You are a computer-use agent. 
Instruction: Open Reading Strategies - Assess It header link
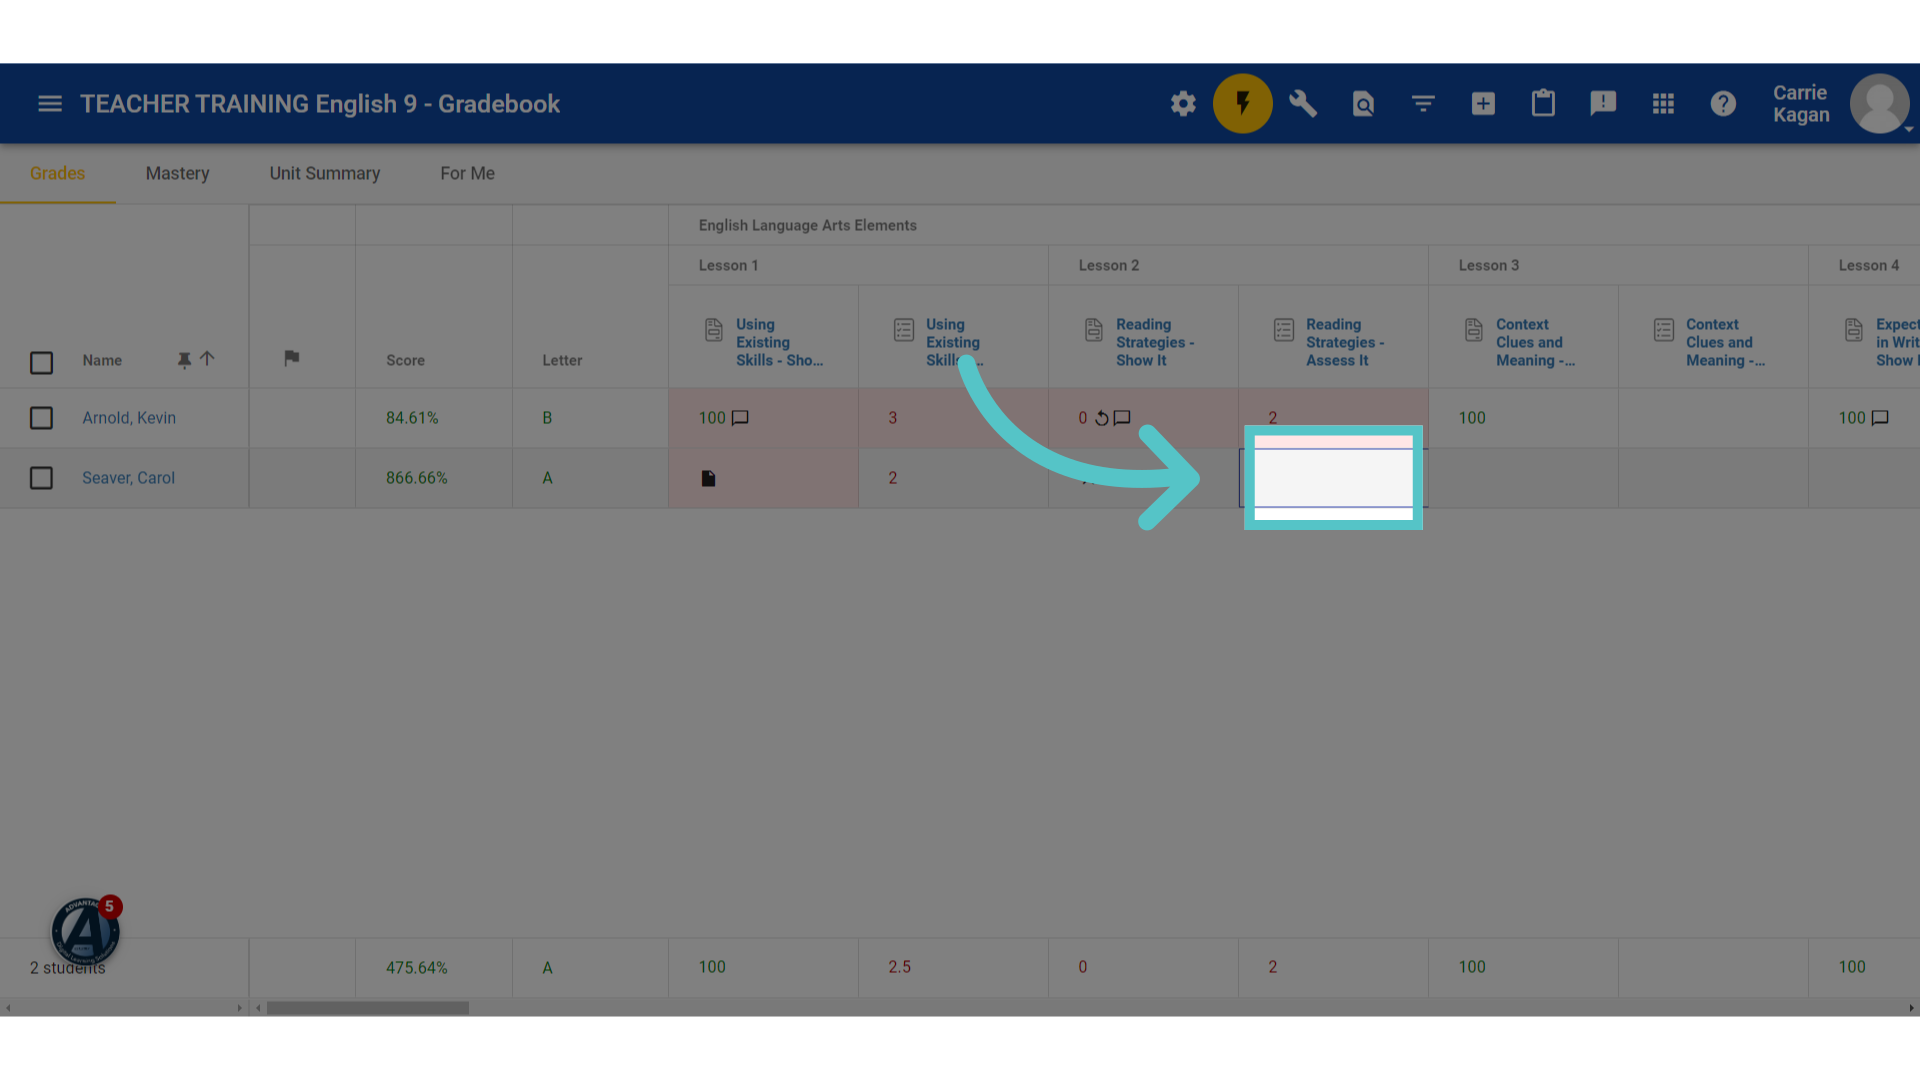pos(1345,342)
